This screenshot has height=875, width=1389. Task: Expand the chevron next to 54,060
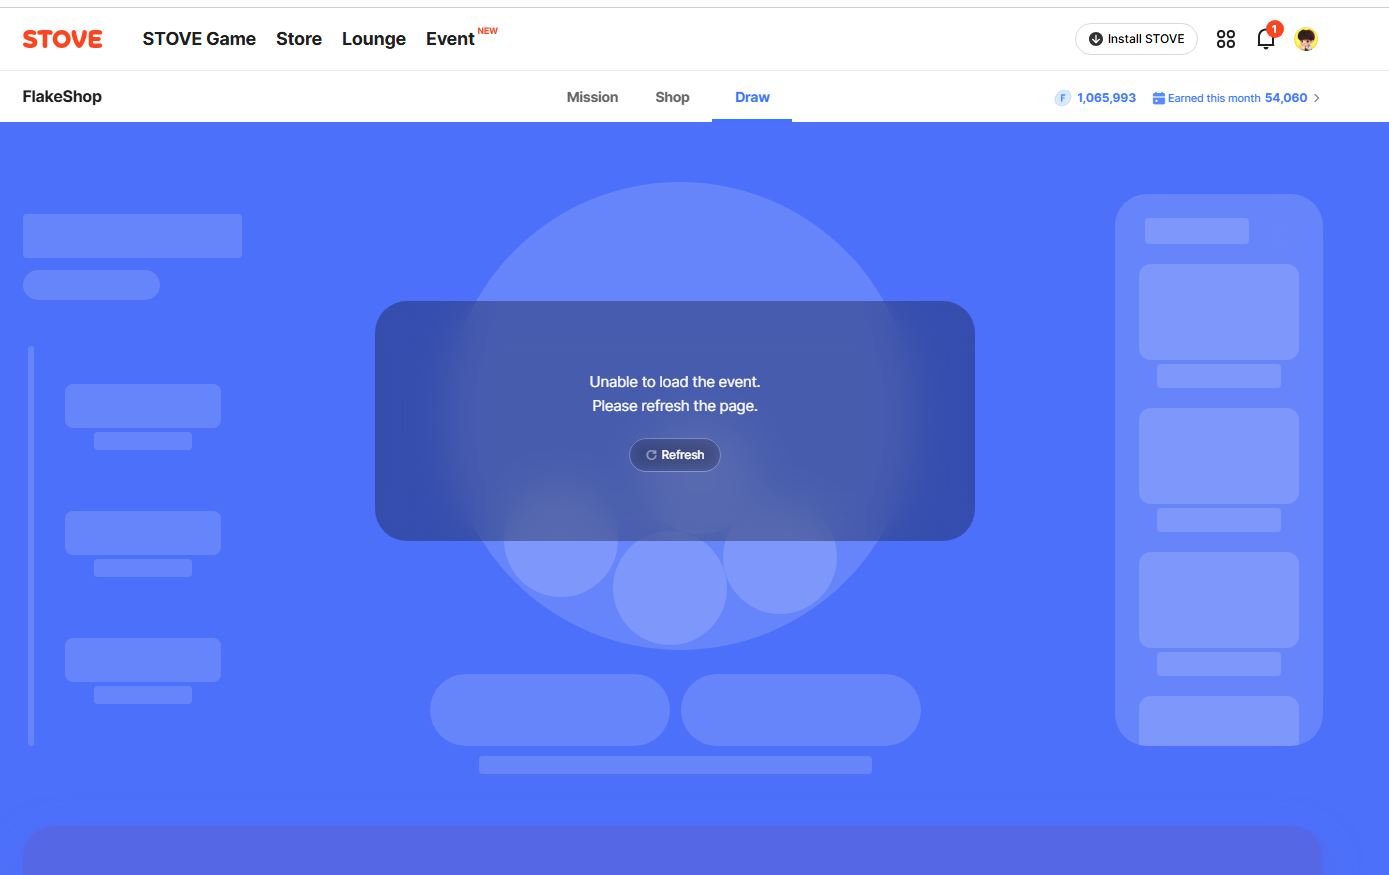coord(1317,98)
